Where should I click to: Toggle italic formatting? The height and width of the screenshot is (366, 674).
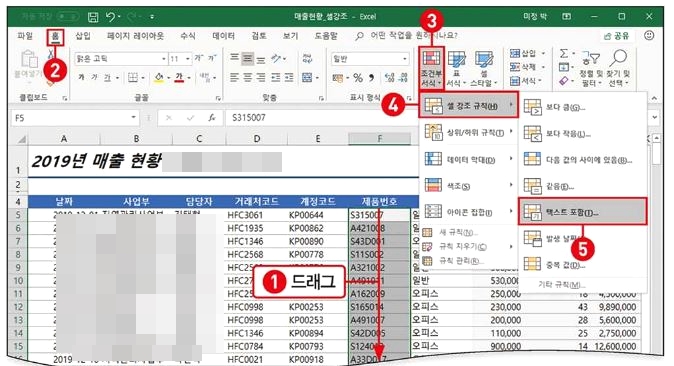coord(94,77)
